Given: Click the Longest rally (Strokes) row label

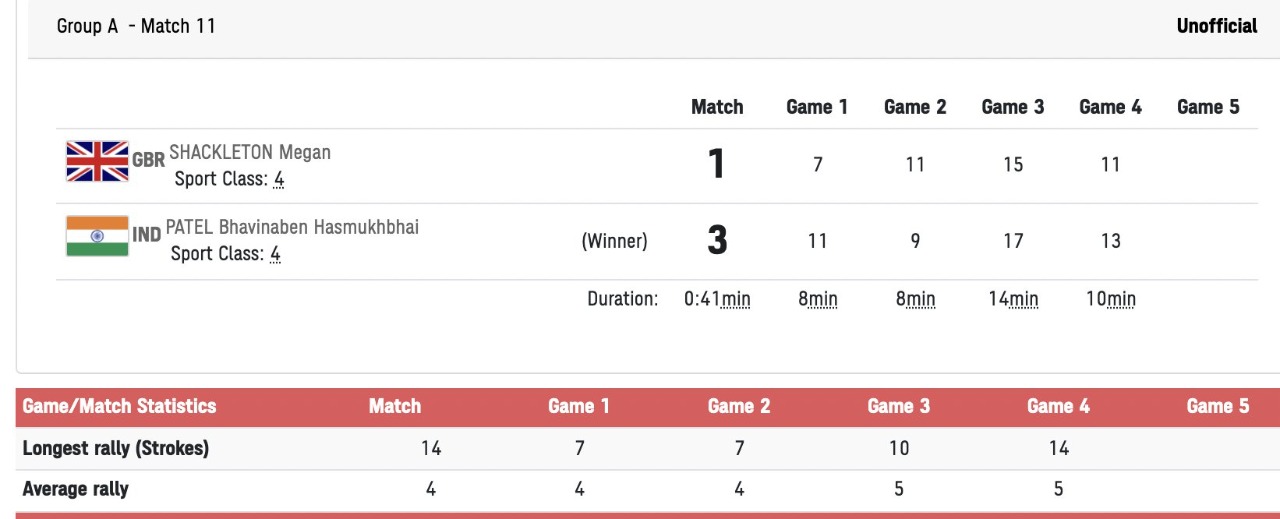Looking at the screenshot, I should point(116,448).
